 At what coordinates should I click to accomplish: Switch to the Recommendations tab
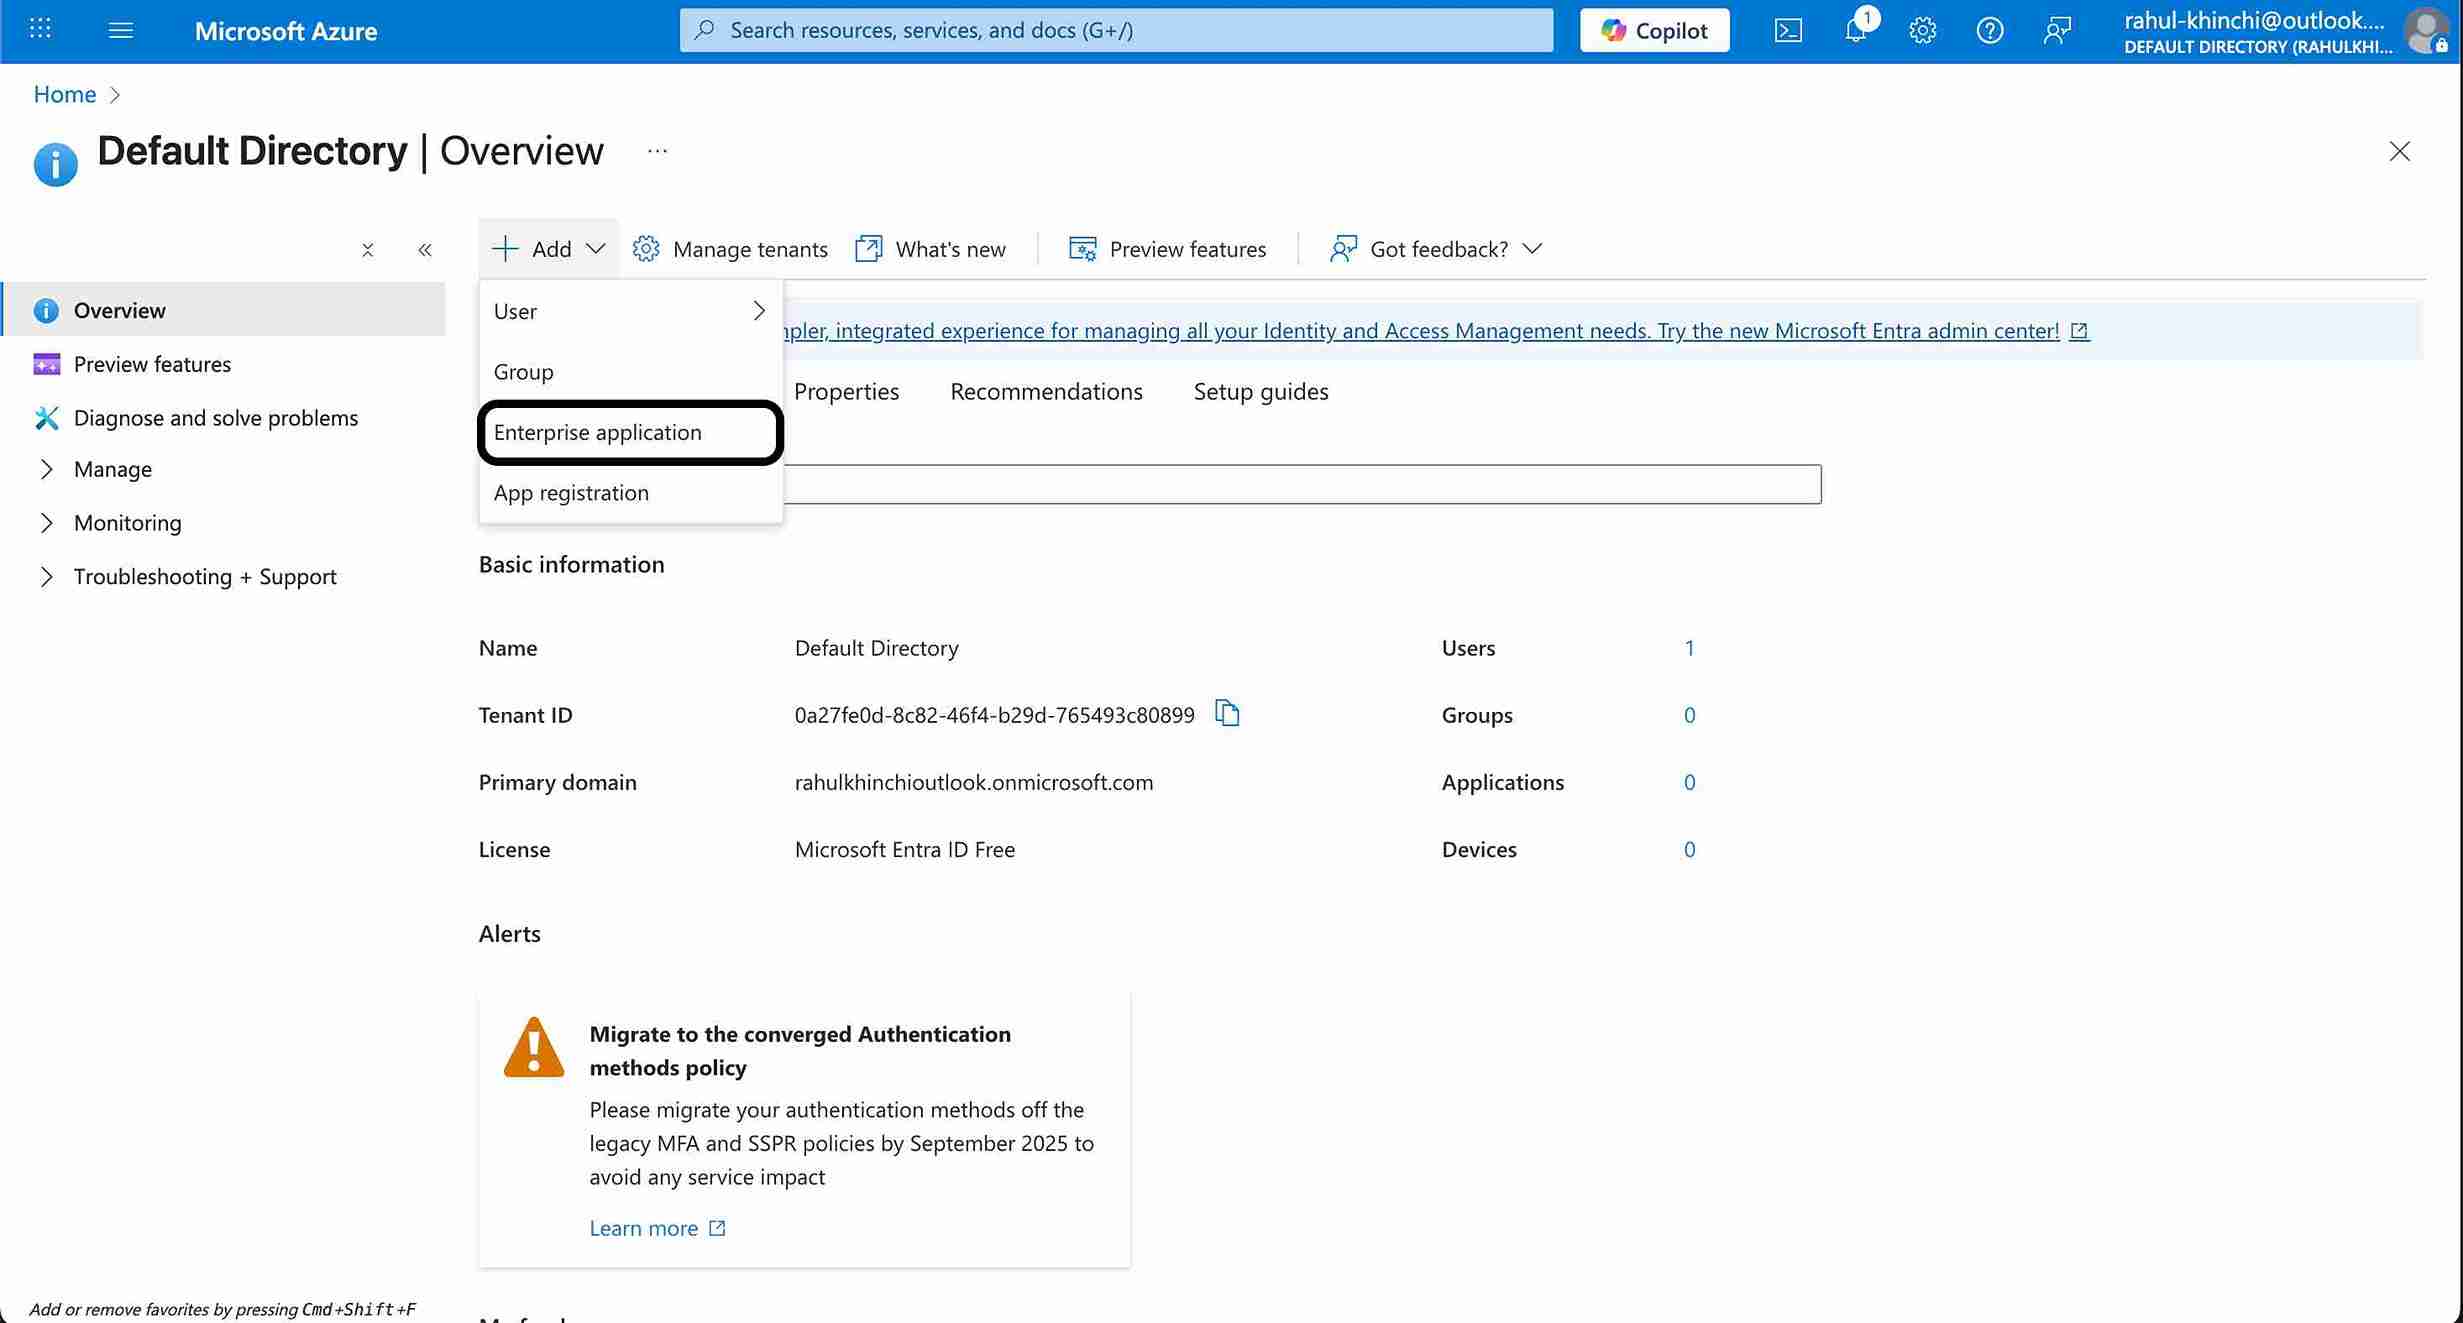pyautogui.click(x=1045, y=391)
